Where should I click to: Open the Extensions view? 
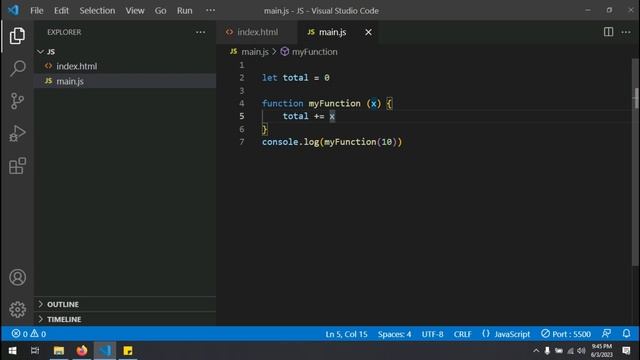point(17,166)
